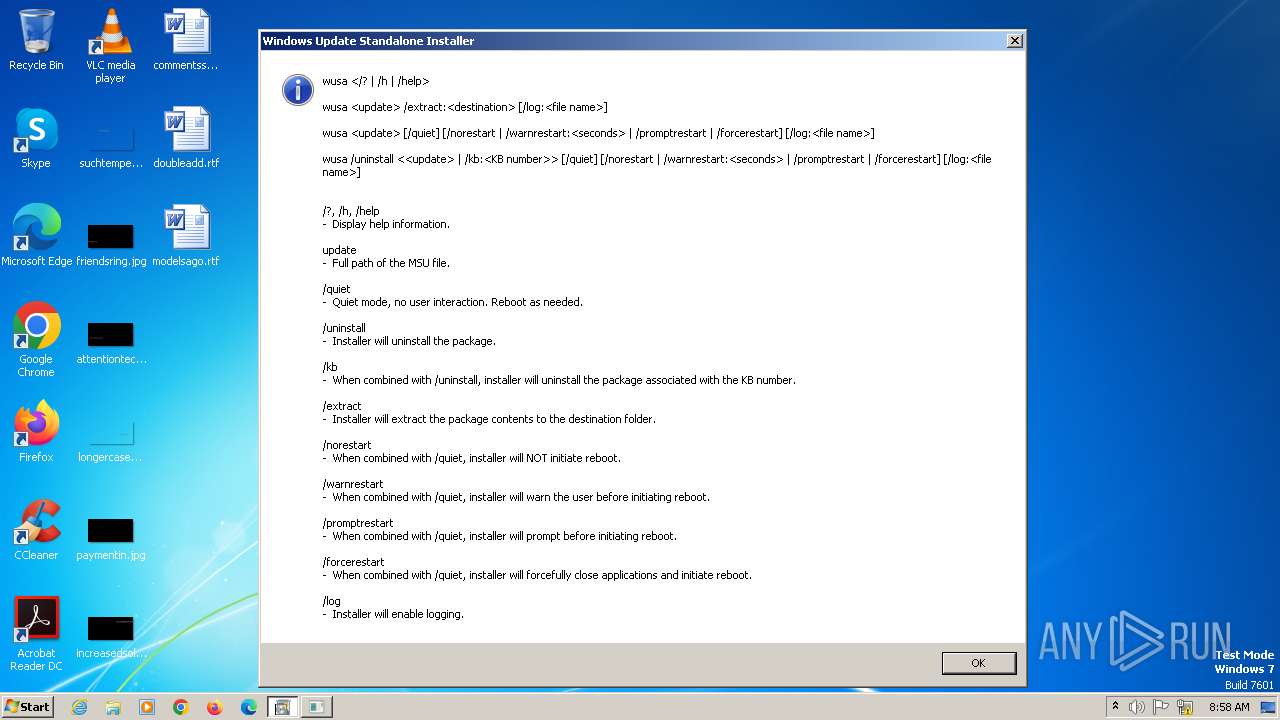Click the Show Desktop button at taskbar end
Viewport: 1280px width, 720px height.
pyautogui.click(x=1269, y=707)
